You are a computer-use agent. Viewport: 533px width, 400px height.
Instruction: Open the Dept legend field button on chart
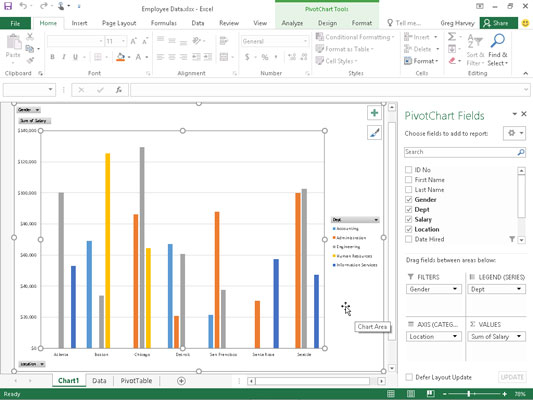click(x=355, y=220)
